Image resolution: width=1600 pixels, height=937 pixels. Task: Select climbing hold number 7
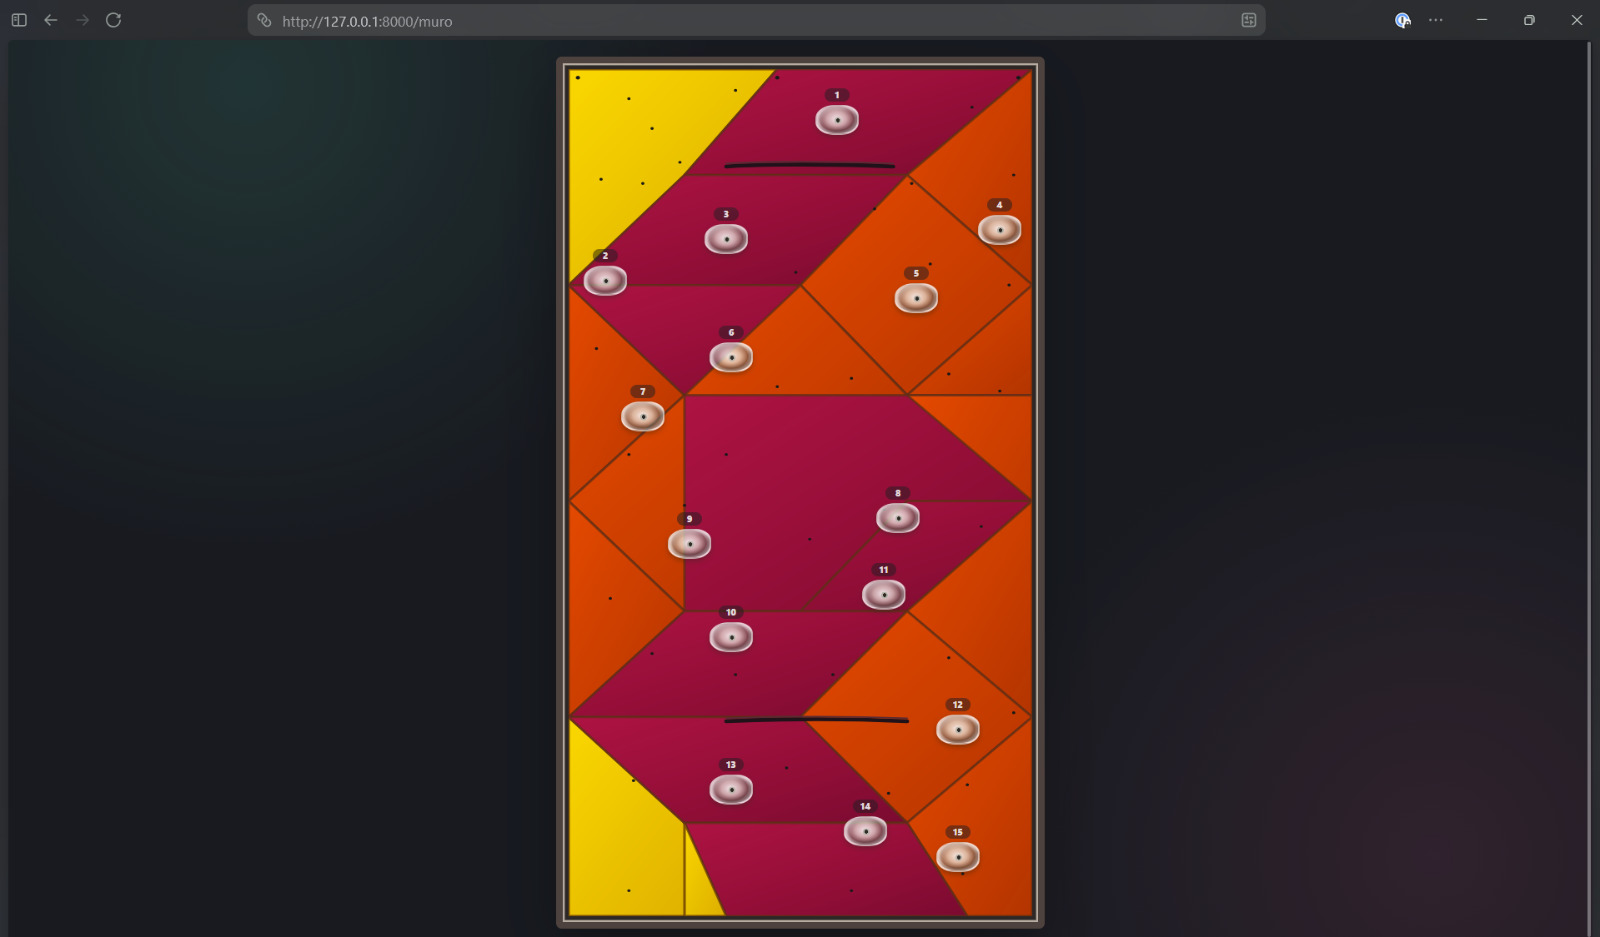[x=643, y=416]
